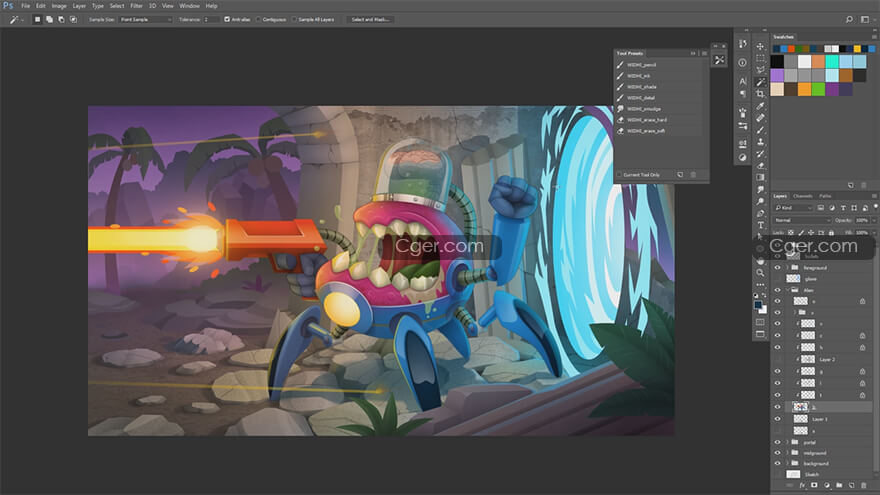Pick the orange swatch in Swatches

pos(805,89)
